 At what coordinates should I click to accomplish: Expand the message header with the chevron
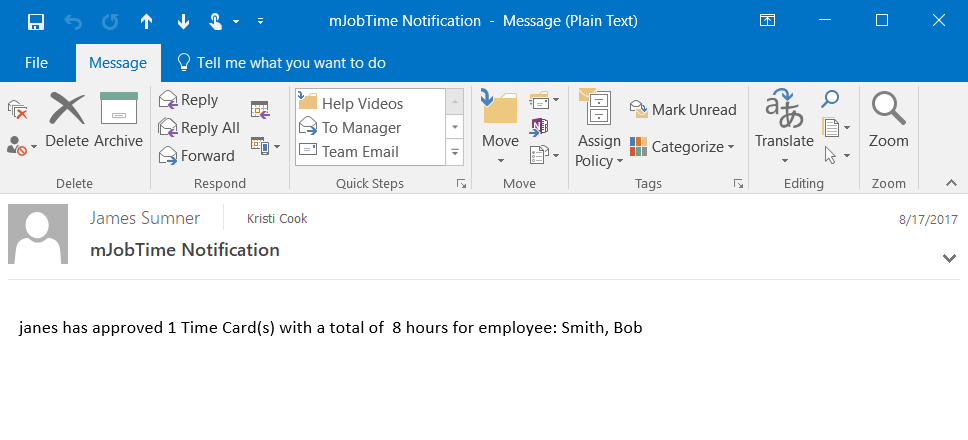[949, 258]
